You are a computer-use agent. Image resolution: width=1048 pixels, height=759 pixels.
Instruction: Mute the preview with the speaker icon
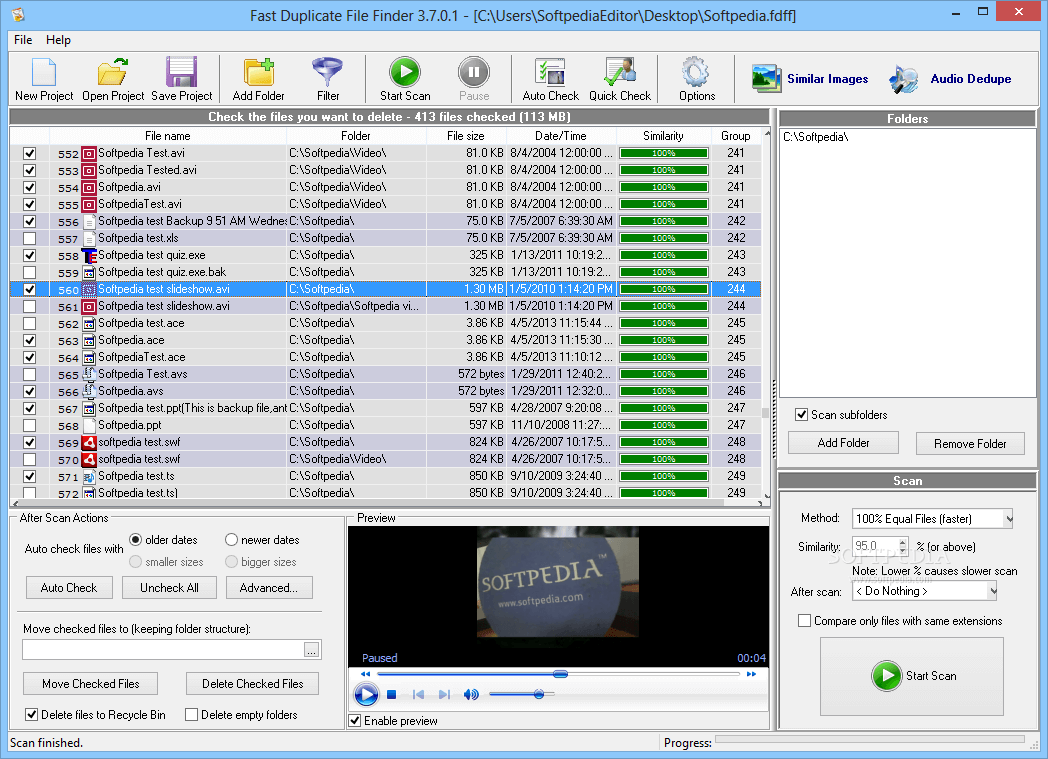tap(471, 695)
